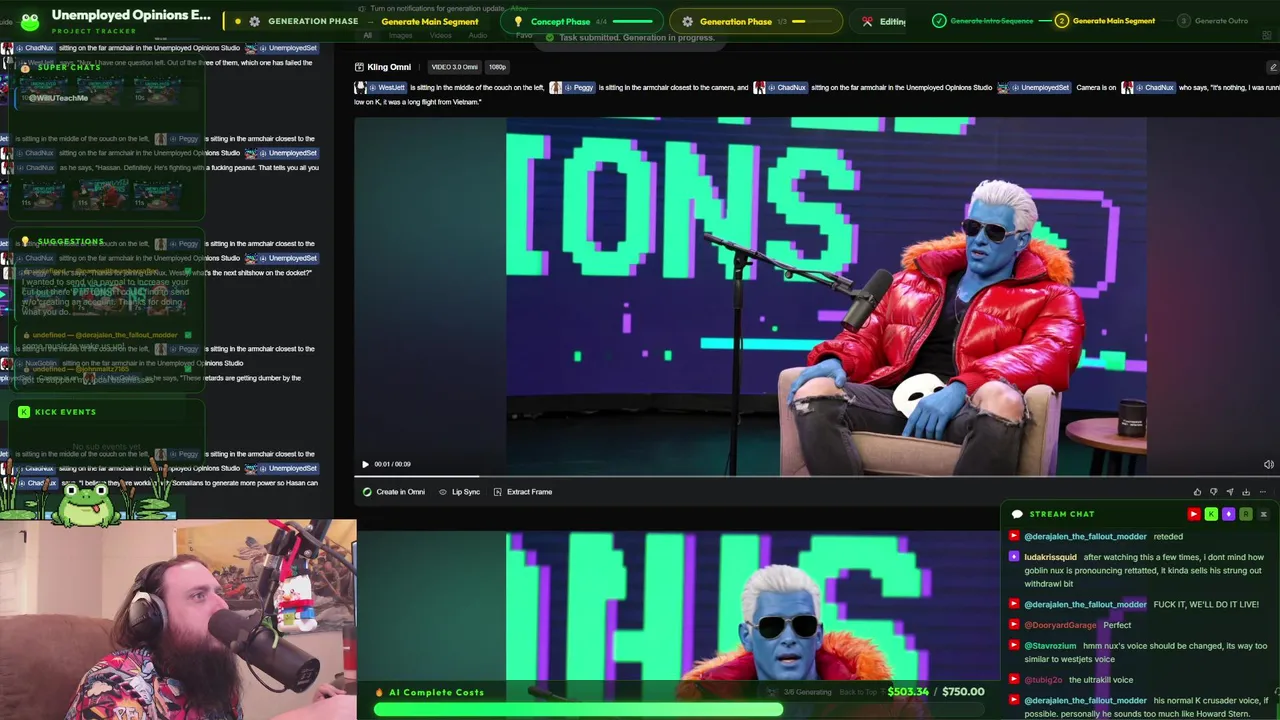Open the more options dots under video

click(1263, 492)
